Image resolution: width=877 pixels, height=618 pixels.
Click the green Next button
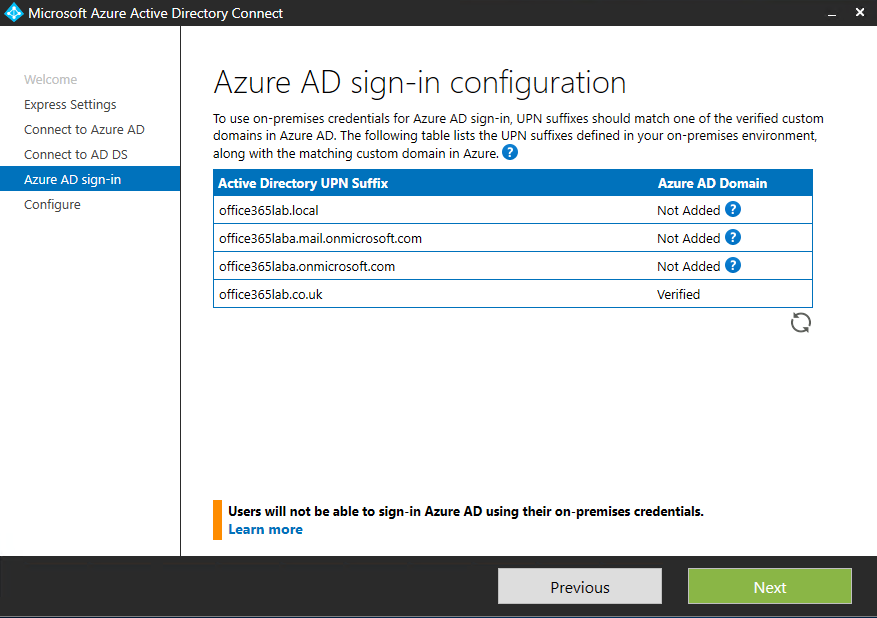click(770, 587)
